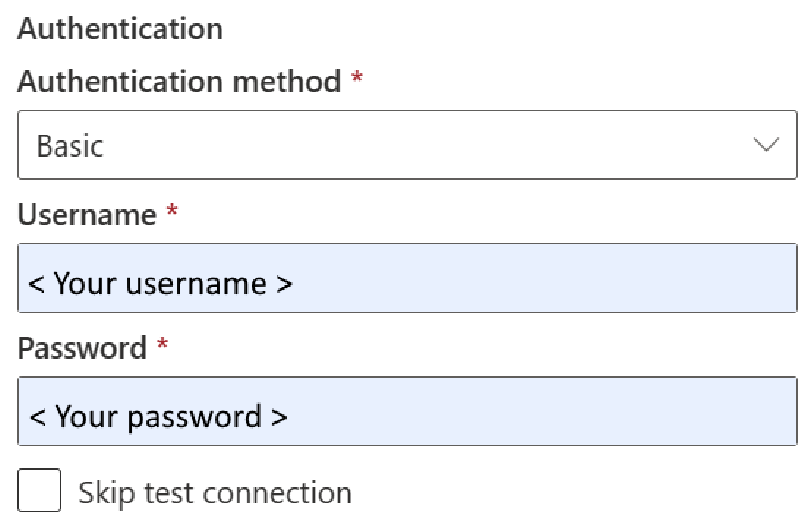Click the 'Password' field label

point(82,348)
